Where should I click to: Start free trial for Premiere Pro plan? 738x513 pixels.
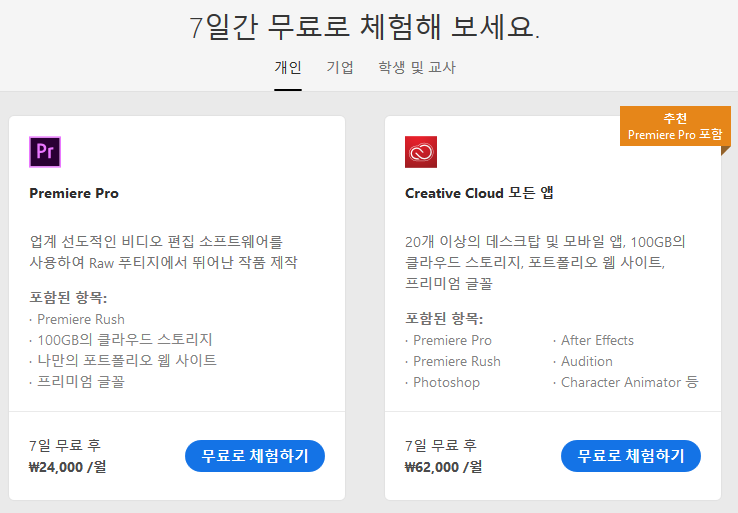click(255, 456)
